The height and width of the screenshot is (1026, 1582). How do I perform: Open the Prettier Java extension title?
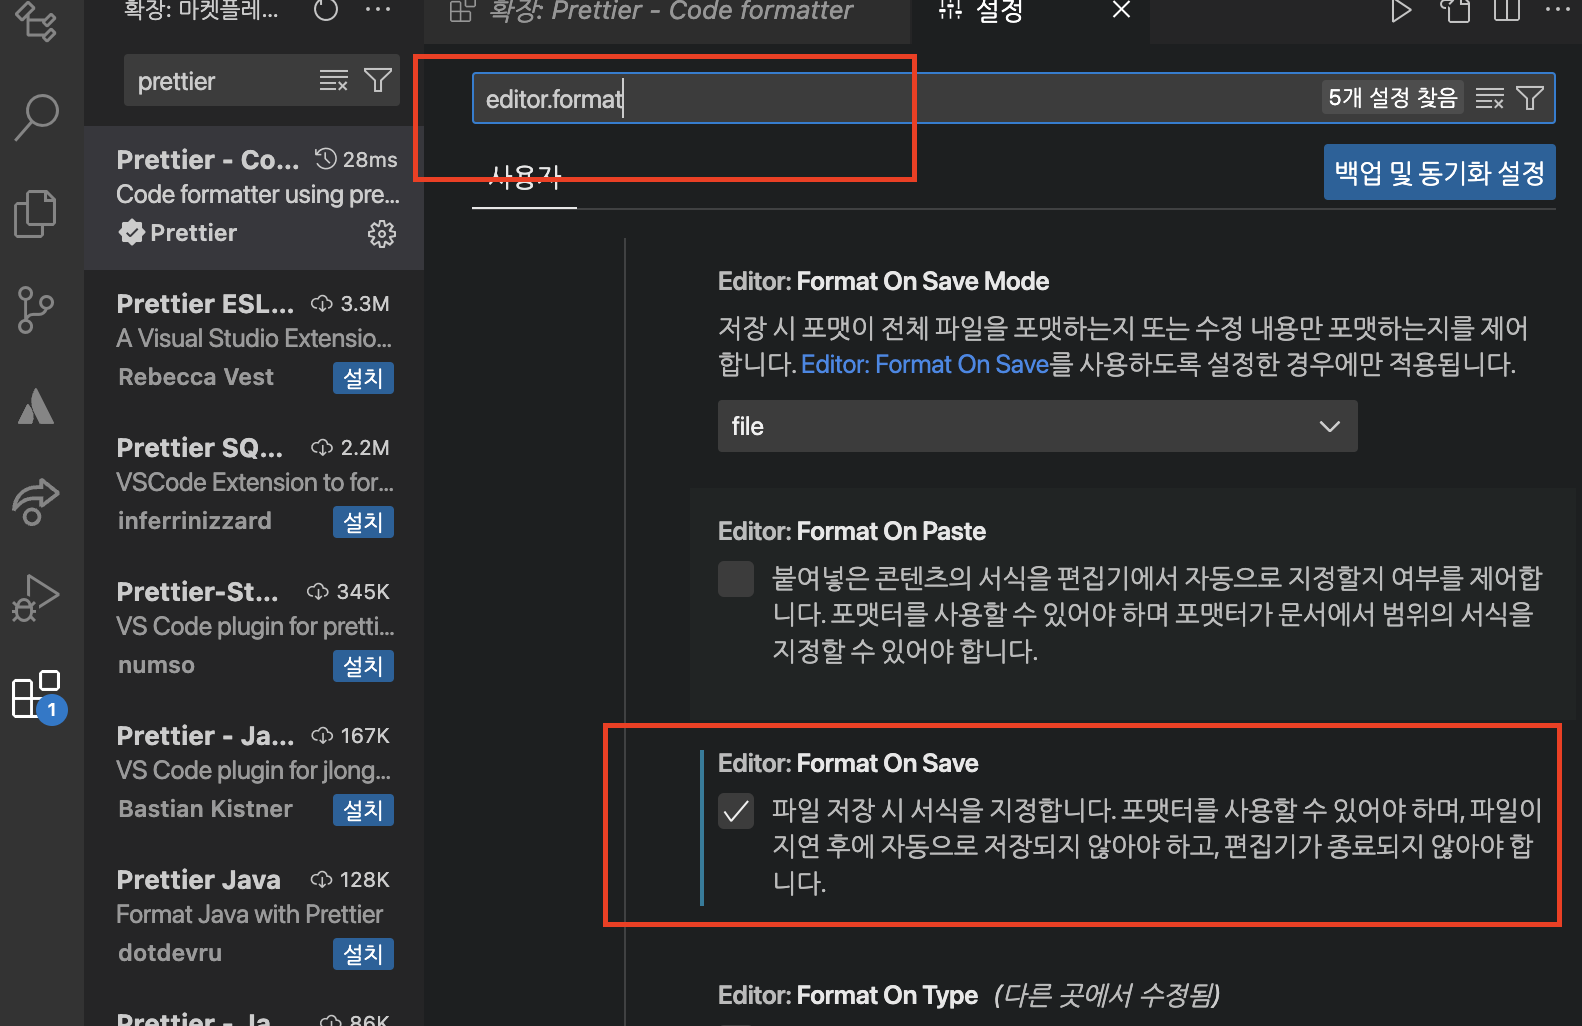[198, 880]
